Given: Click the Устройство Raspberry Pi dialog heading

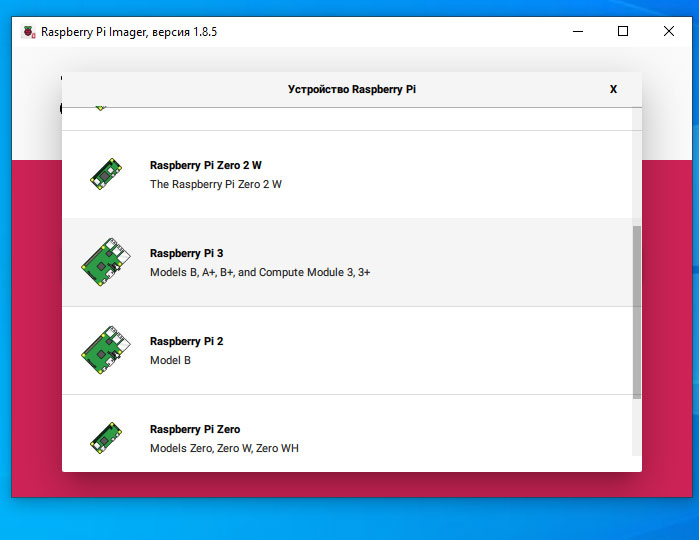Looking at the screenshot, I should [352, 89].
